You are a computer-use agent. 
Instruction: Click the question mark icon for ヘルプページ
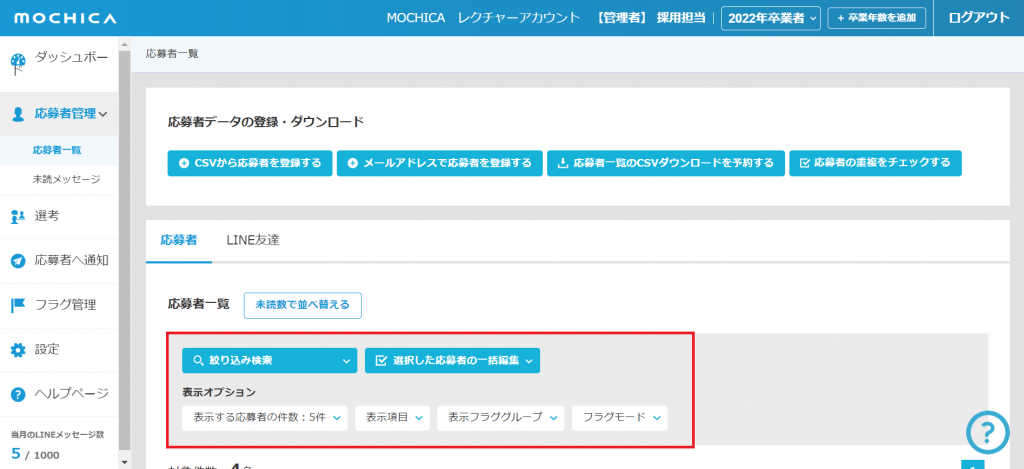click(x=17, y=394)
